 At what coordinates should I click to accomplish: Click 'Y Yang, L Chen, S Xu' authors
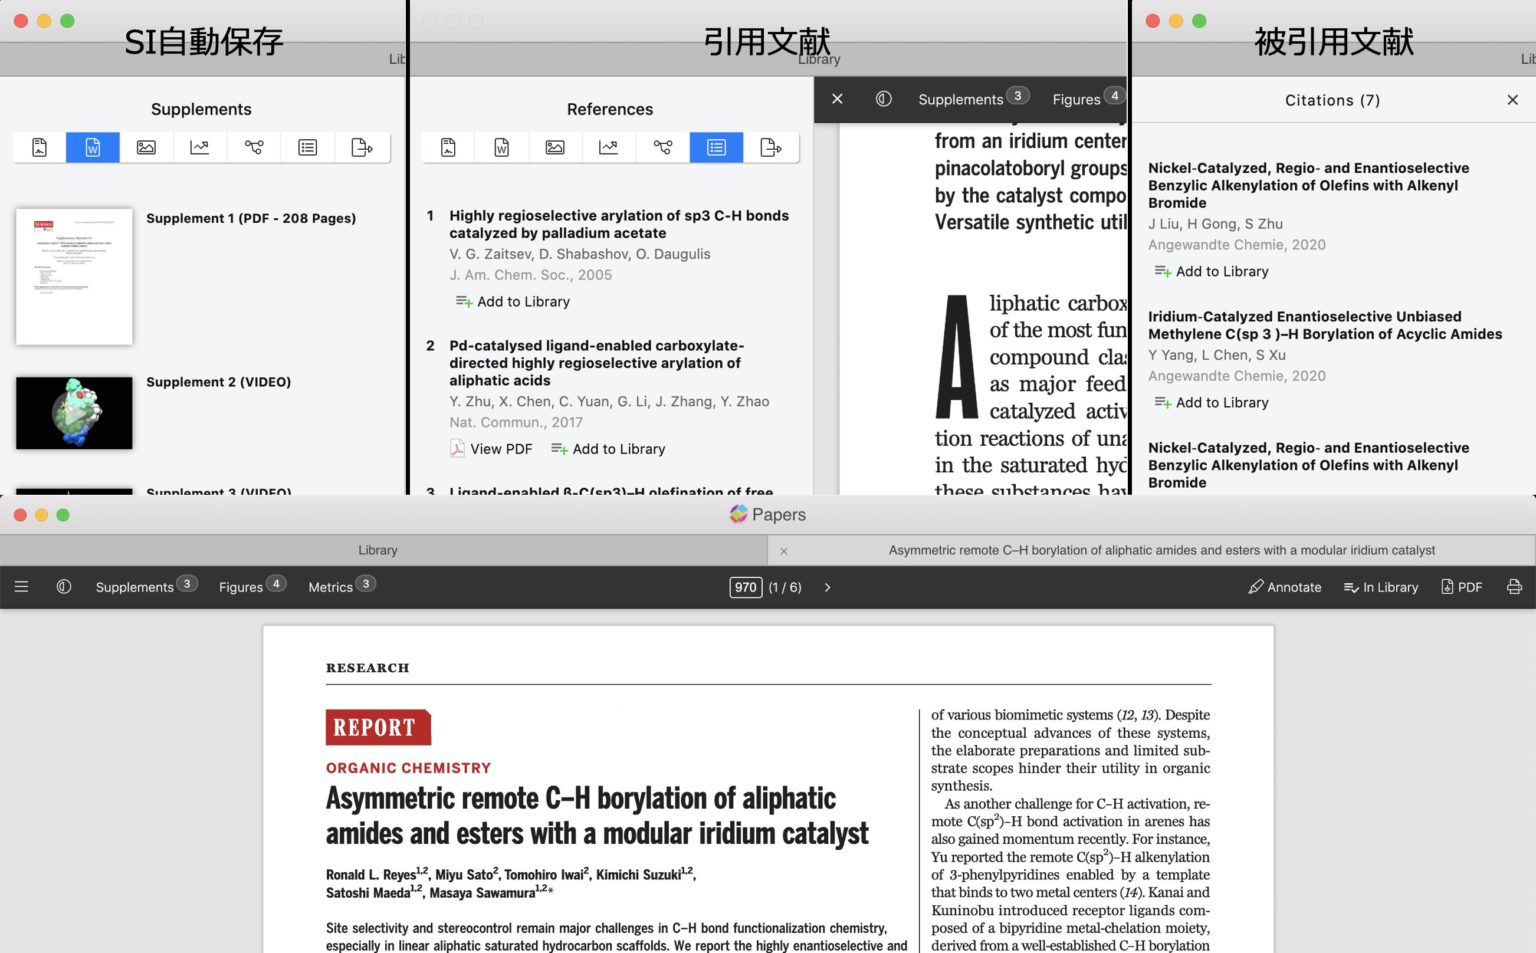tap(1217, 355)
